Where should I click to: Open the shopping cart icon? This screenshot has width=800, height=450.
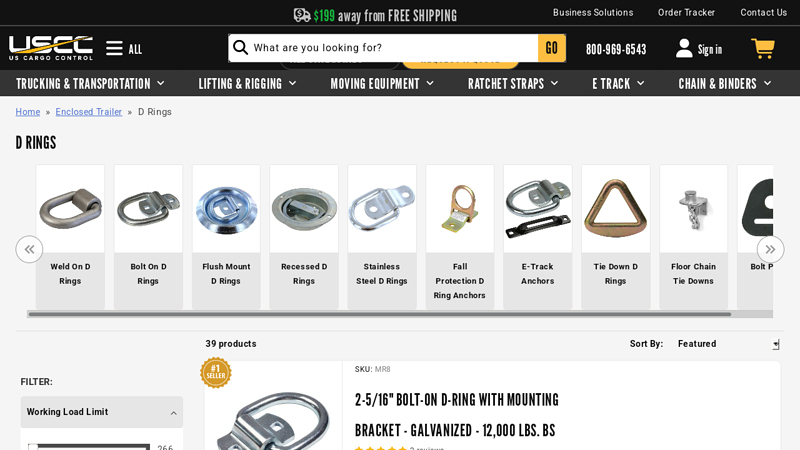tap(763, 48)
